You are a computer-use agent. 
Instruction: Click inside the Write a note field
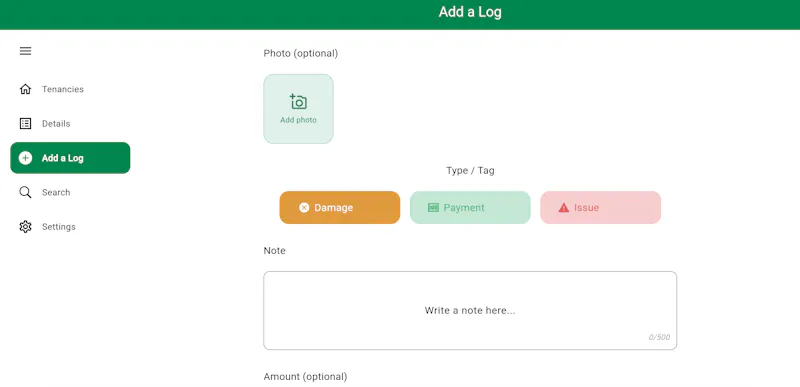(x=470, y=311)
